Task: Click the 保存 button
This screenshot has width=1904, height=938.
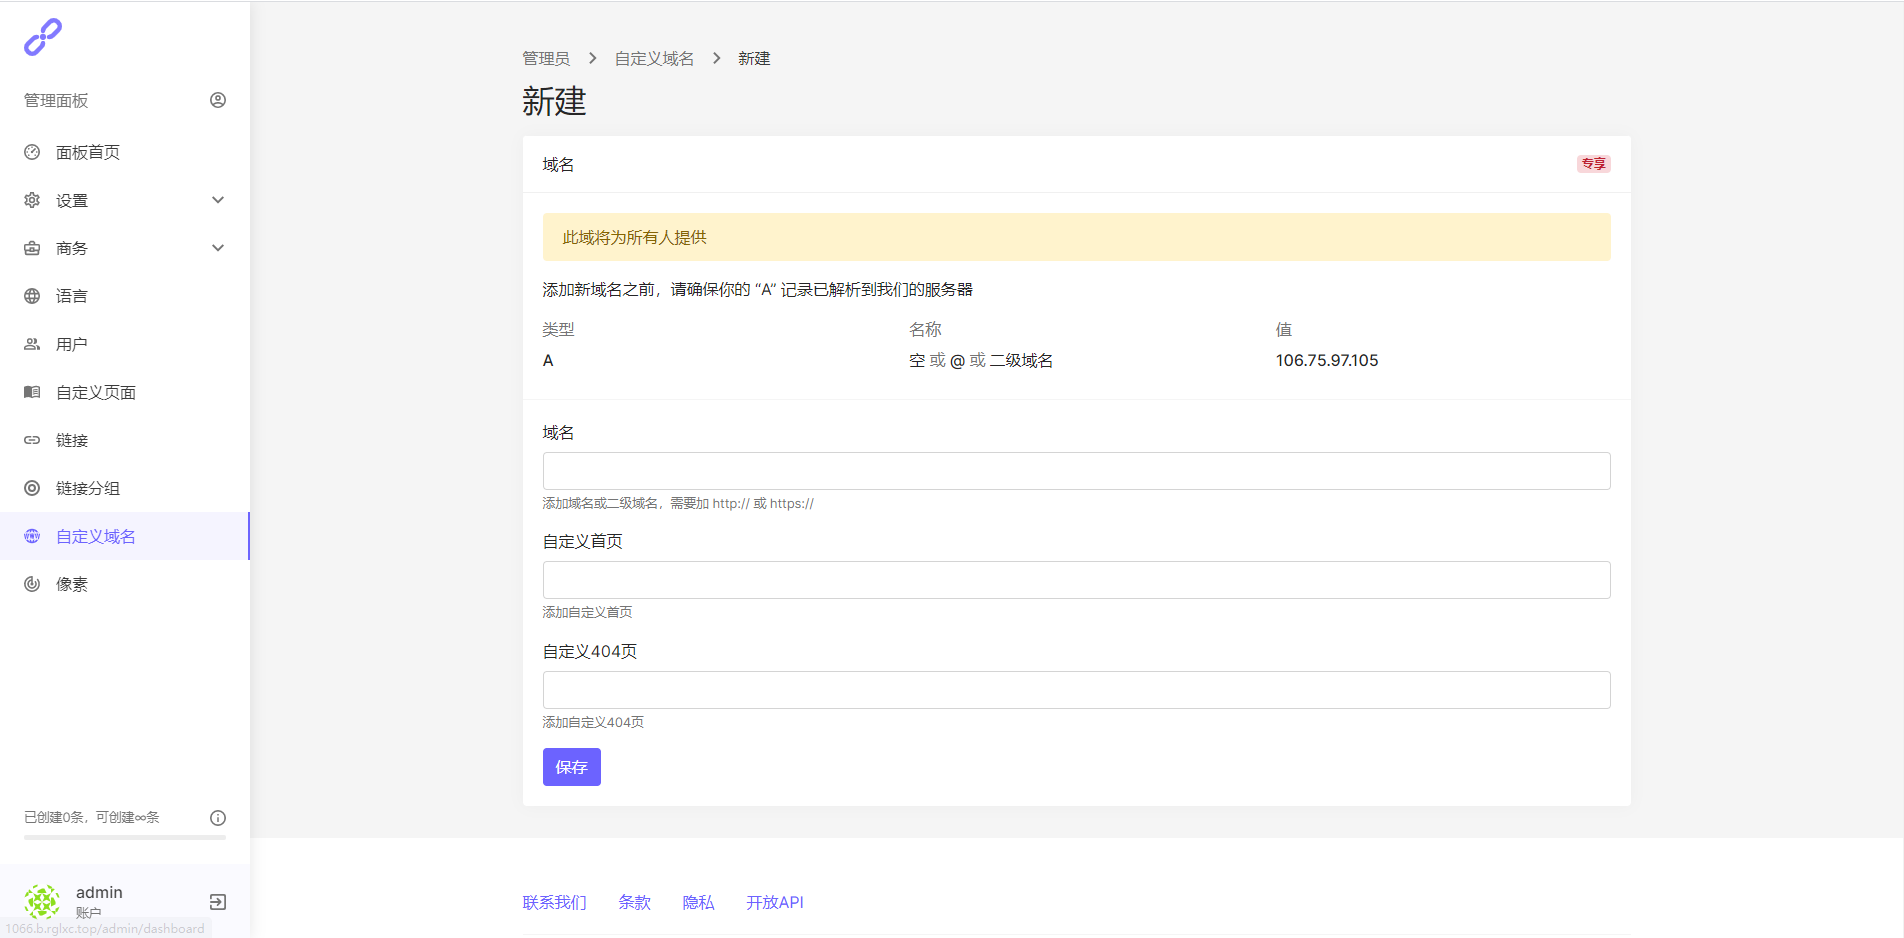Action: [571, 767]
